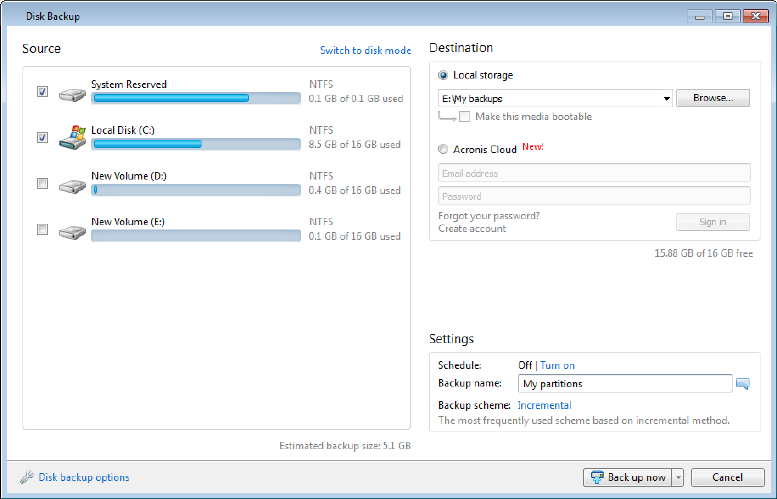Click the Local Disk (C:) usage bar
The width and height of the screenshot is (777, 499).
click(x=196, y=144)
